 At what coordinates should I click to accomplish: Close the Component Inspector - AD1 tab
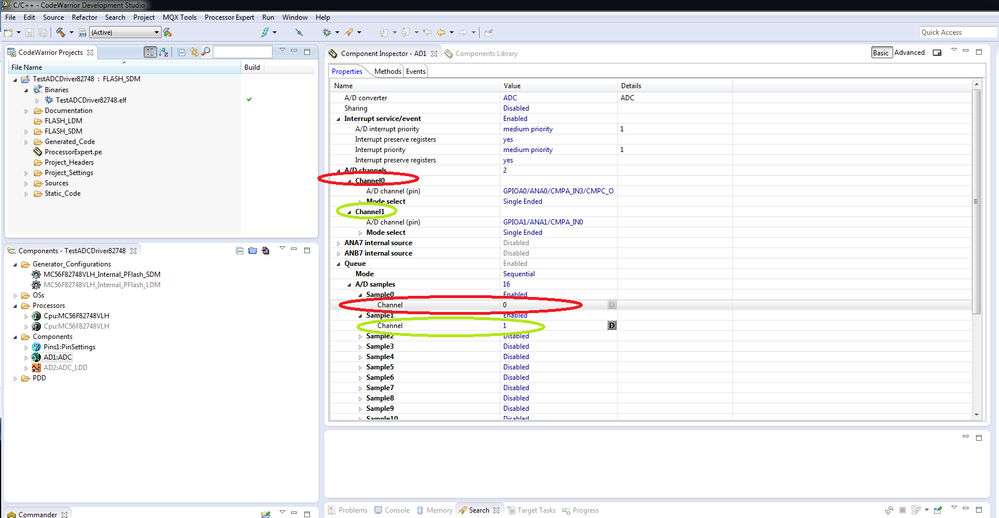[x=434, y=54]
